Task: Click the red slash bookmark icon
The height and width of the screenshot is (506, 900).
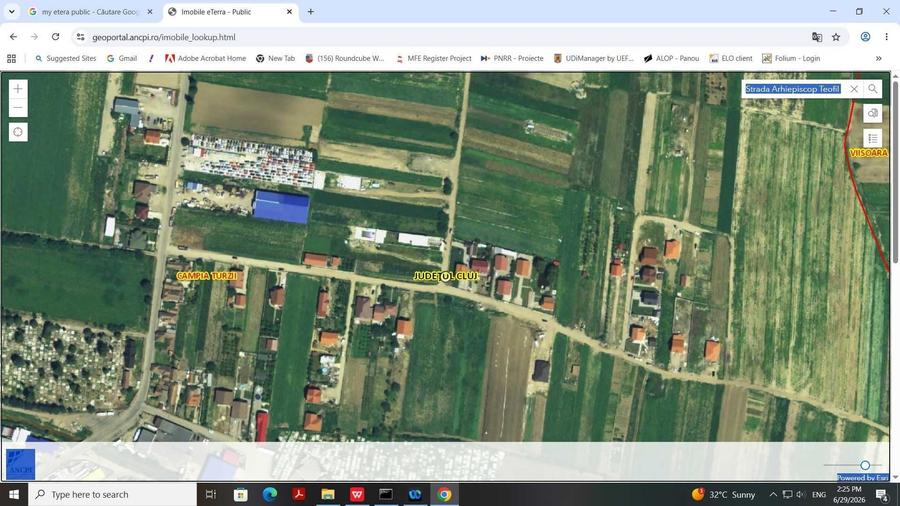Action: (x=151, y=59)
